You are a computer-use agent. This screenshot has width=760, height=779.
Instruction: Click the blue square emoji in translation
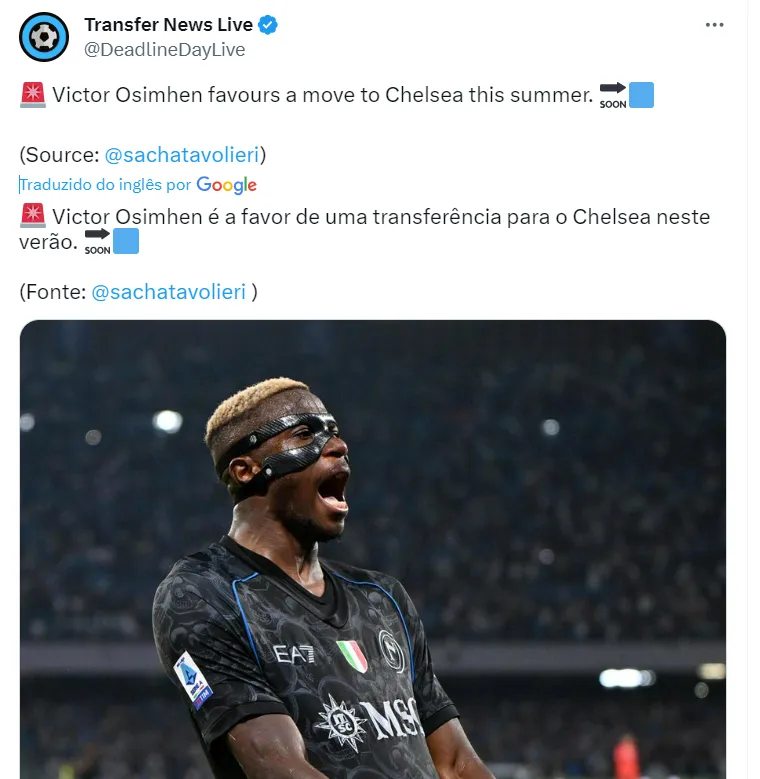(x=126, y=241)
